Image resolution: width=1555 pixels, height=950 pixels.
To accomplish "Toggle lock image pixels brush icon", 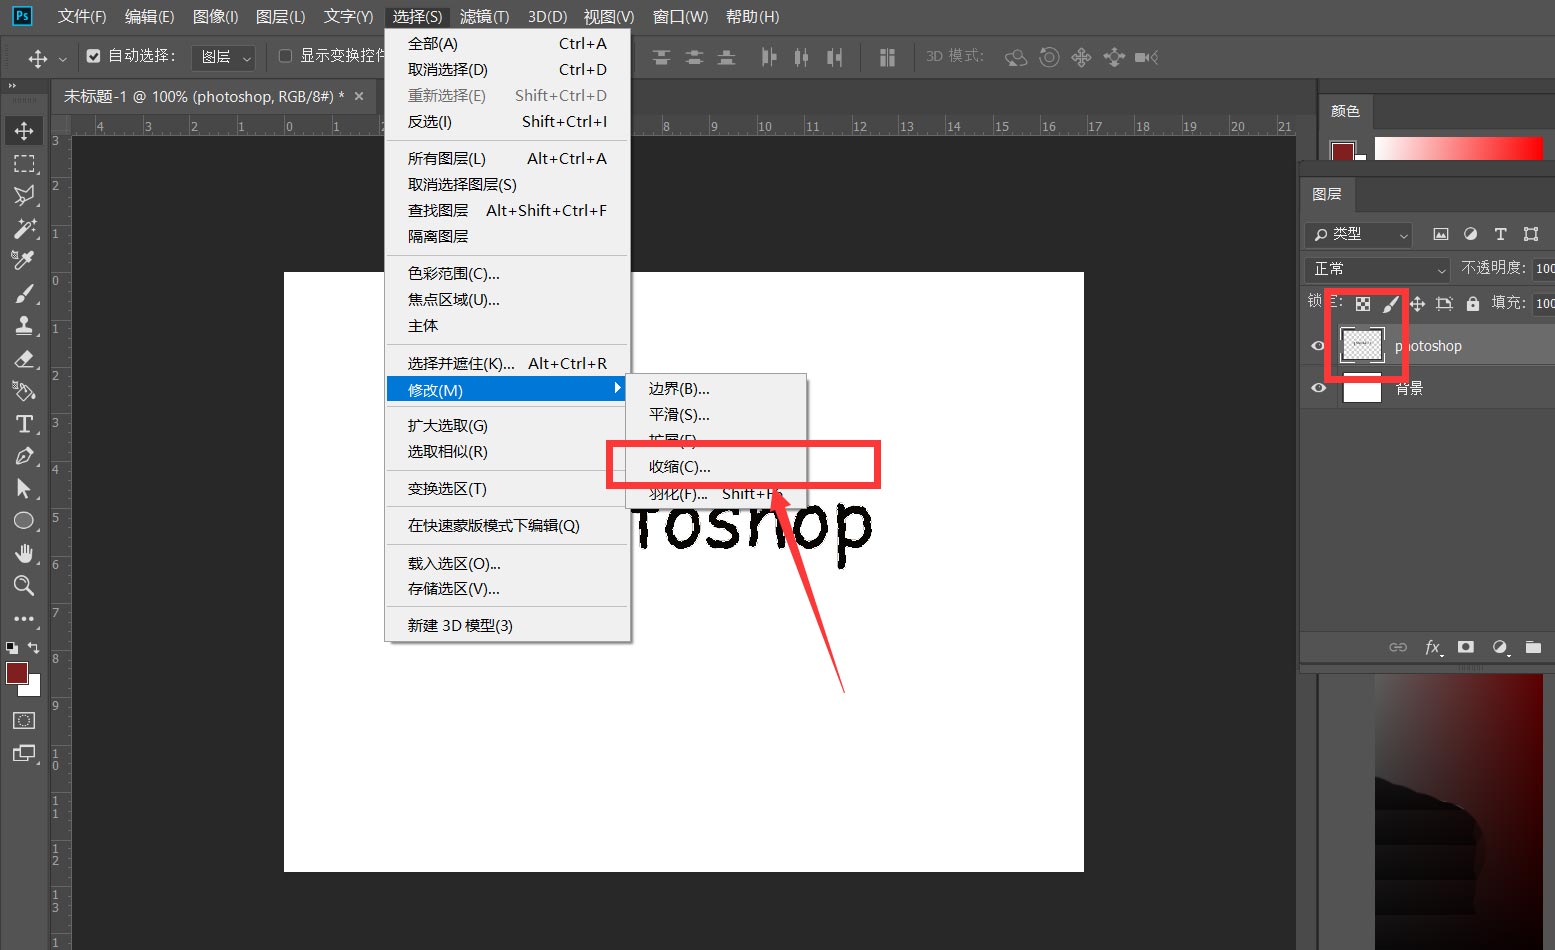I will coord(1390,303).
